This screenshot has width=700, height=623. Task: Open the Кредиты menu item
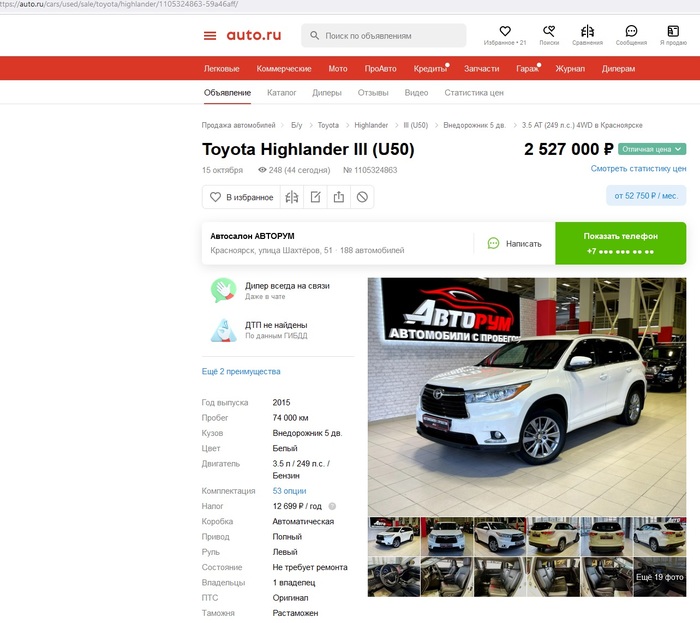(x=430, y=69)
